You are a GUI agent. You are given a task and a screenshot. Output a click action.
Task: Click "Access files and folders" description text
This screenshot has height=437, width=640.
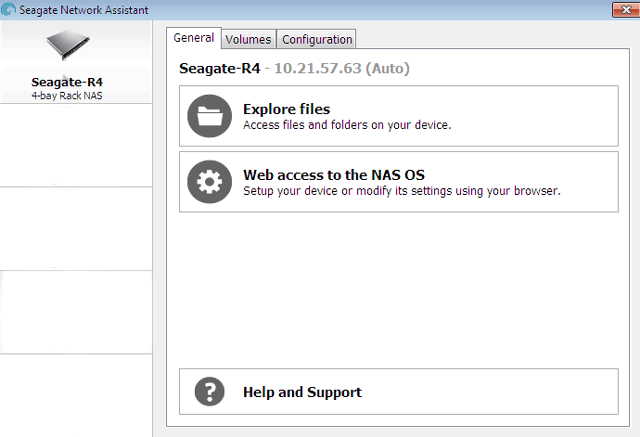[347, 125]
